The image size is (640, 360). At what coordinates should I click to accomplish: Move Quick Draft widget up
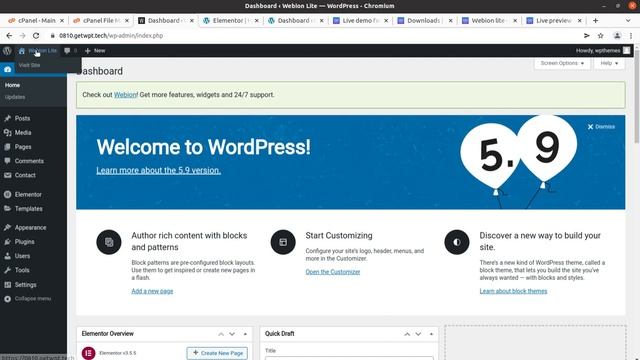(x=407, y=334)
